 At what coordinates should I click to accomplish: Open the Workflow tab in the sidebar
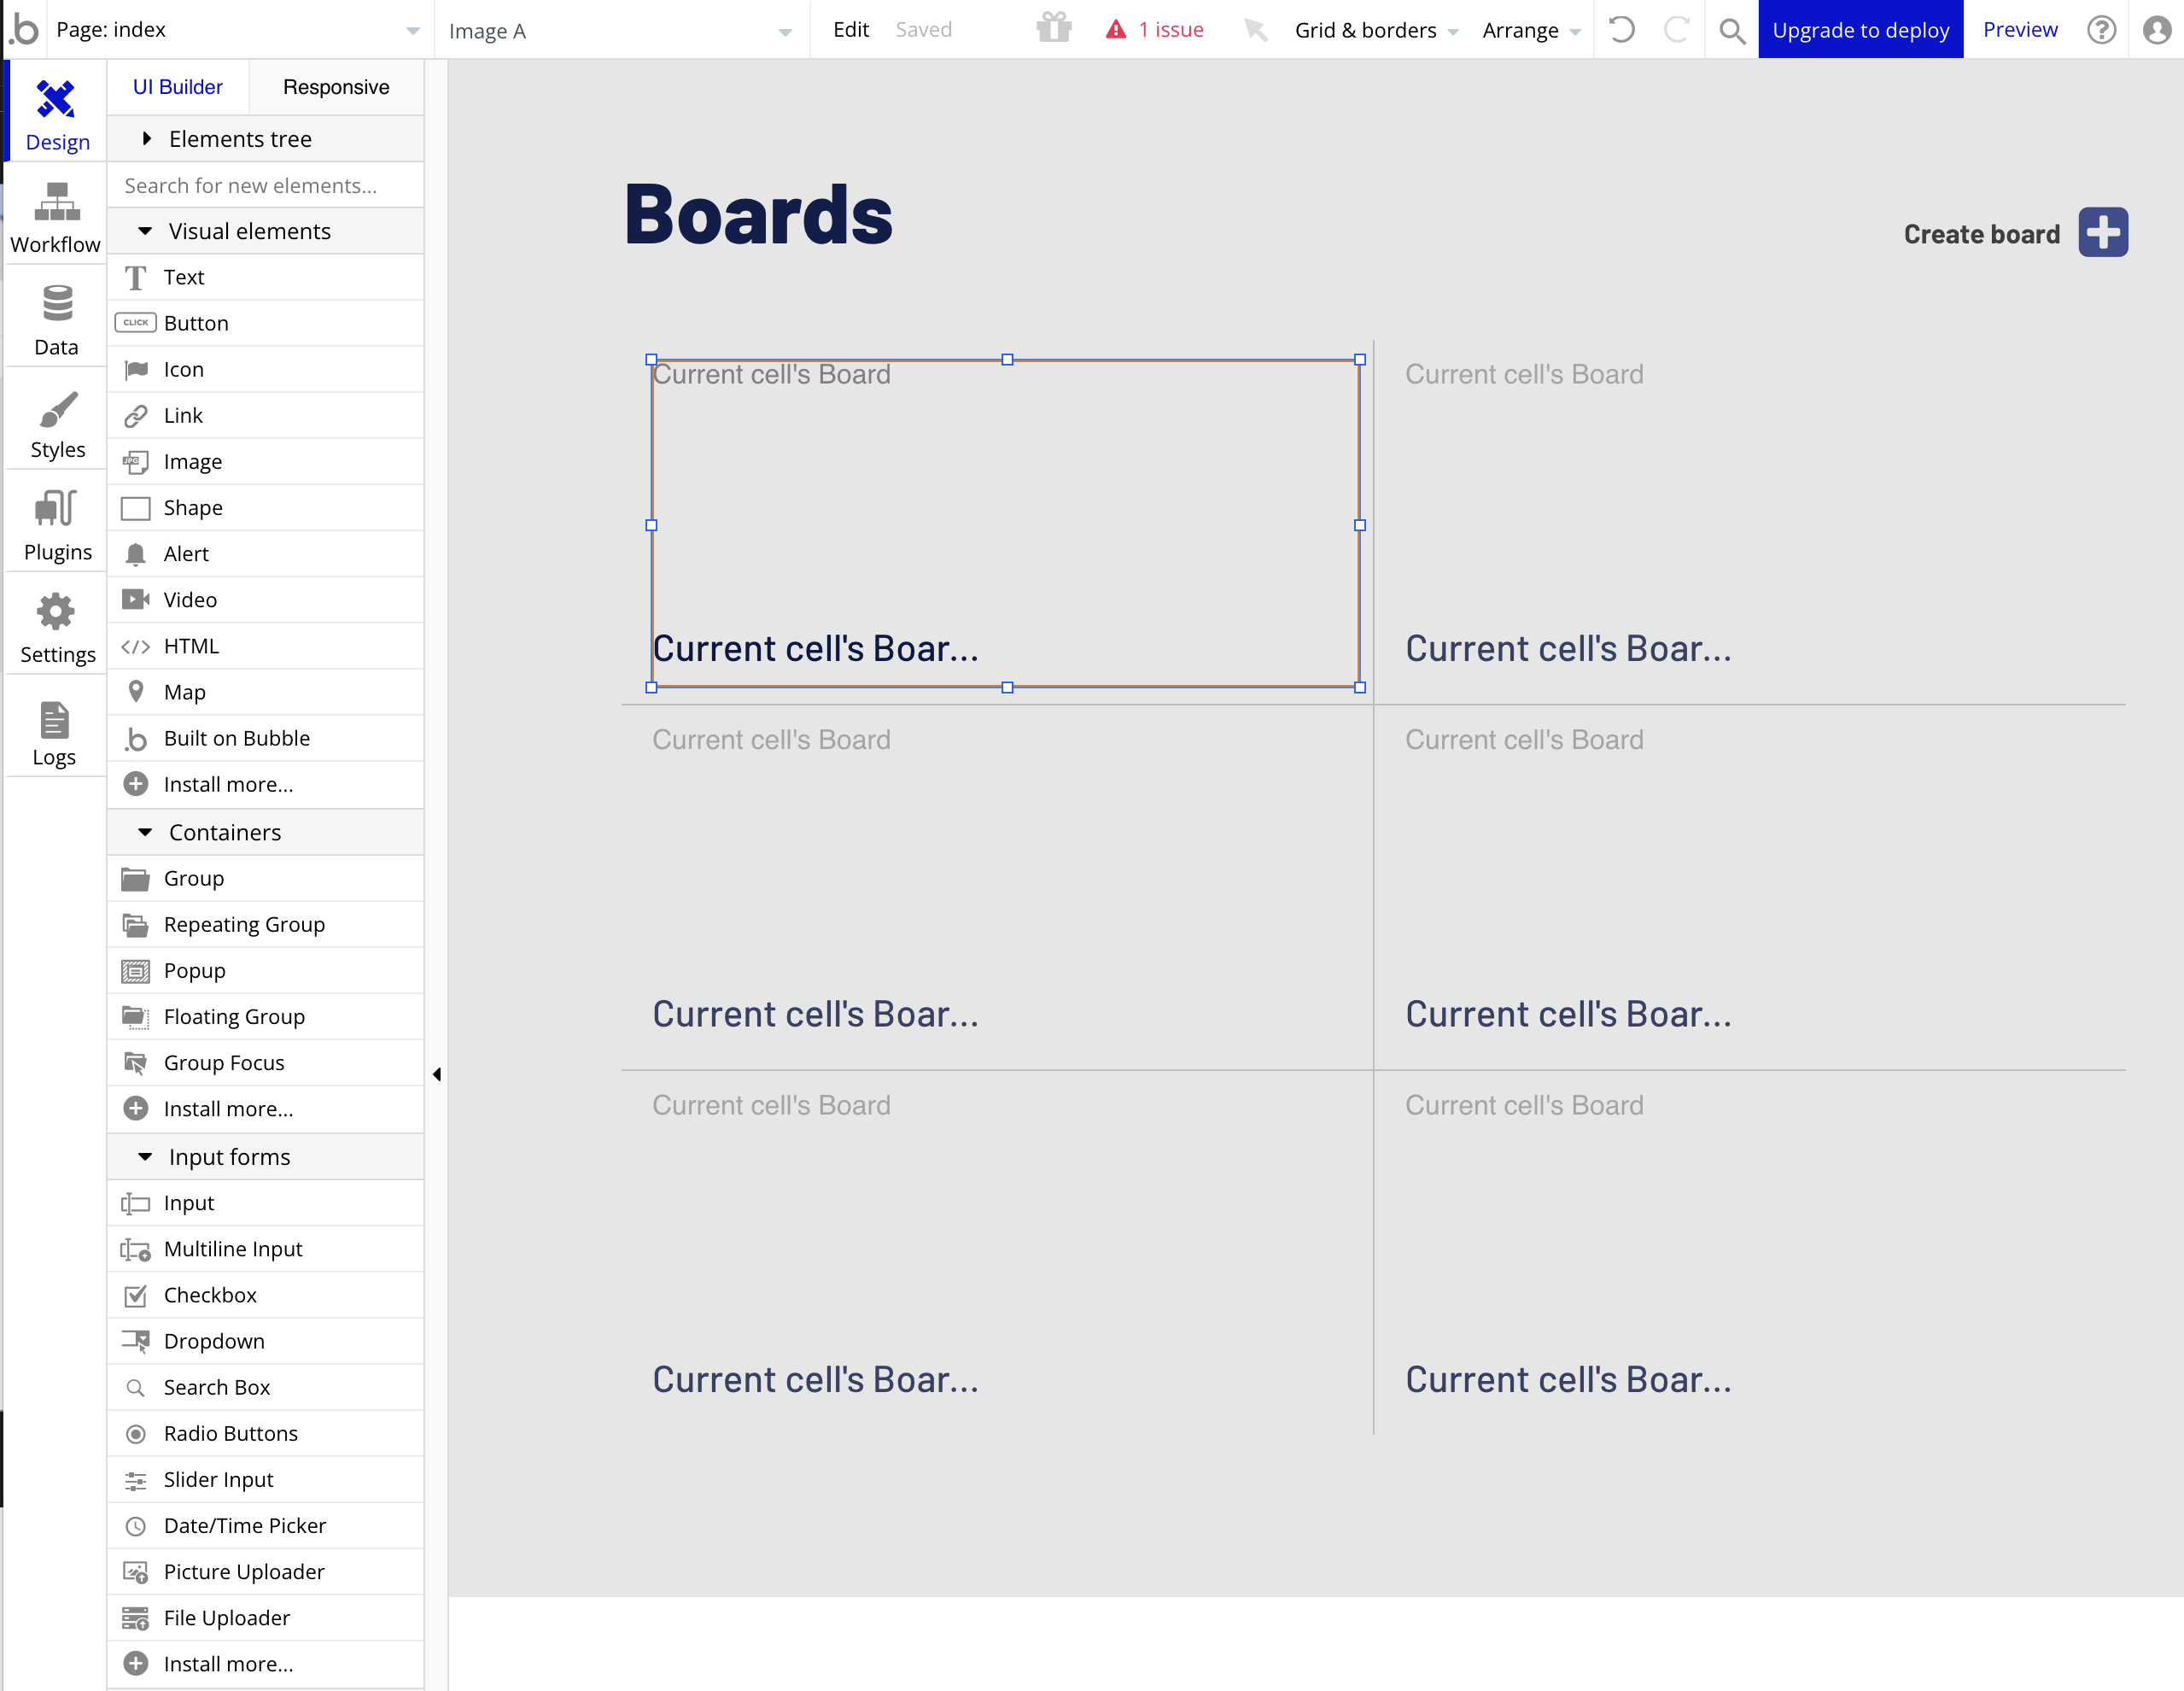point(56,217)
